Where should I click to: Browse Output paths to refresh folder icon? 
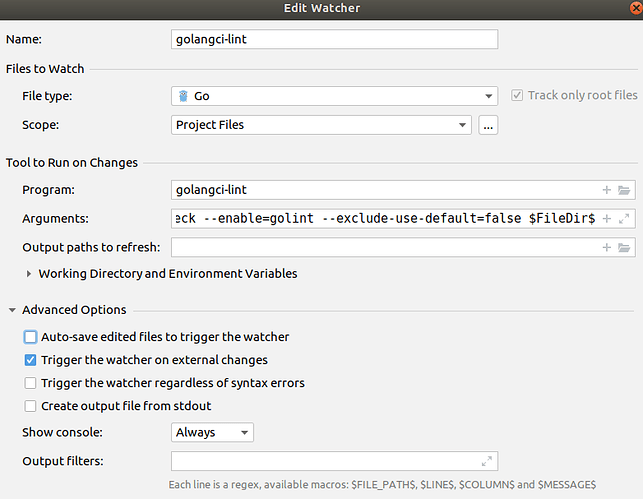624,247
